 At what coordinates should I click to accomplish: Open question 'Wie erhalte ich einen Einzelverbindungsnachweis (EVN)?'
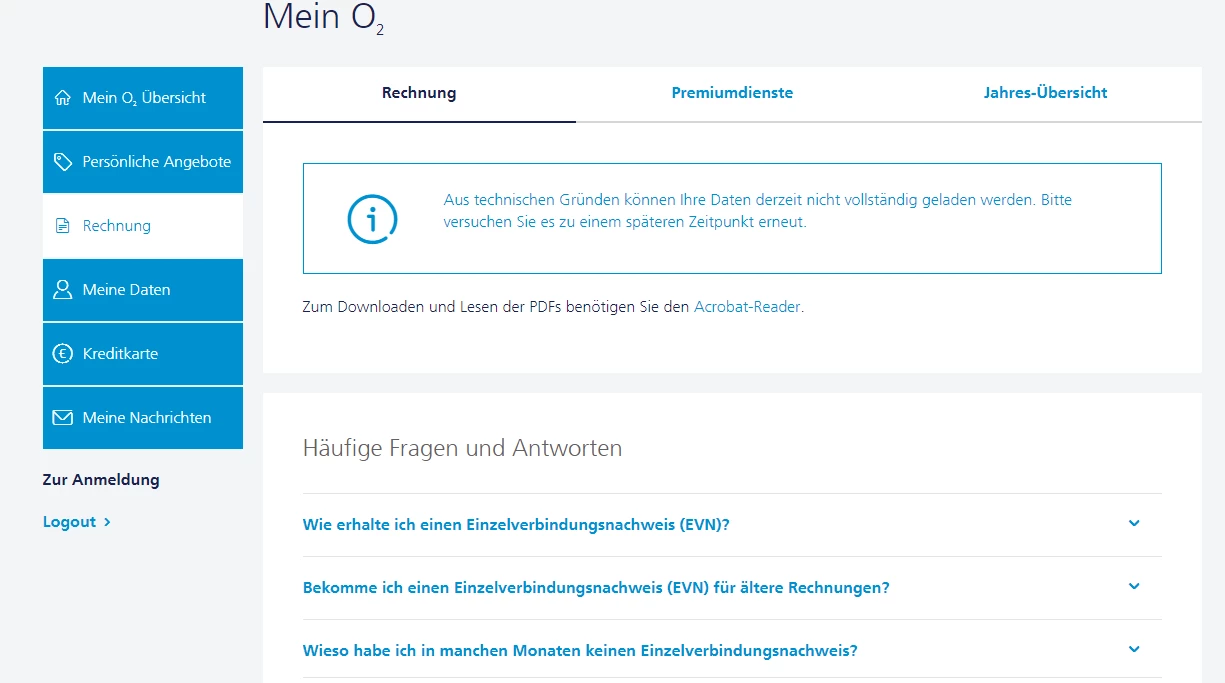click(732, 525)
